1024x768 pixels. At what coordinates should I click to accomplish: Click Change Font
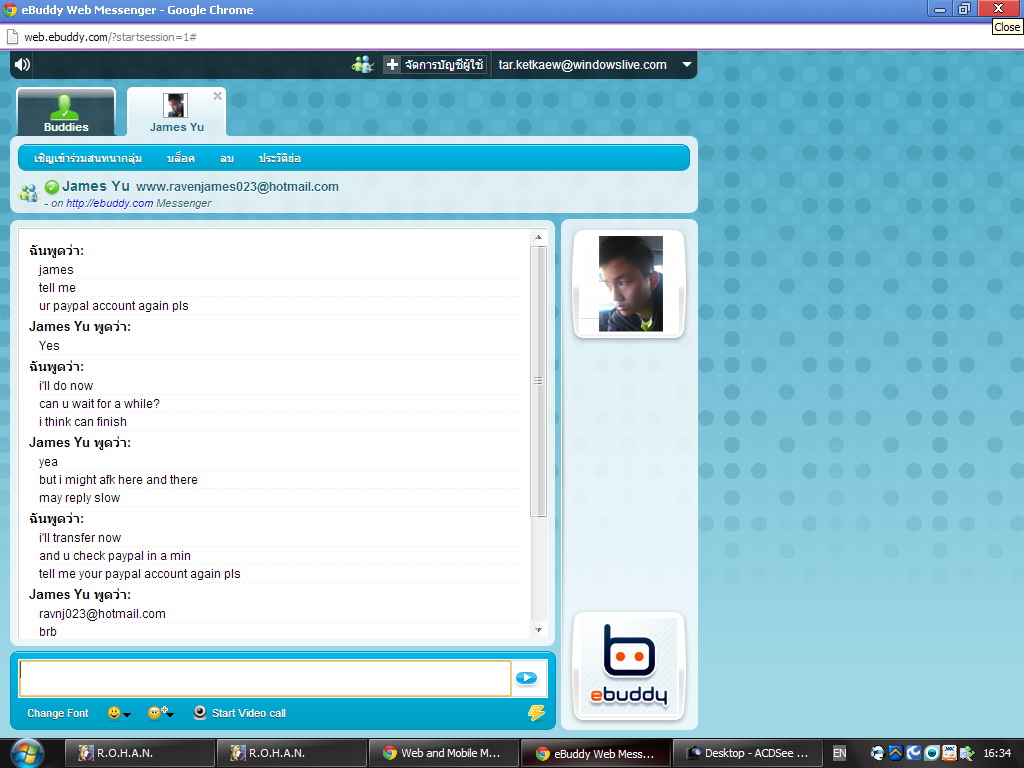point(57,713)
